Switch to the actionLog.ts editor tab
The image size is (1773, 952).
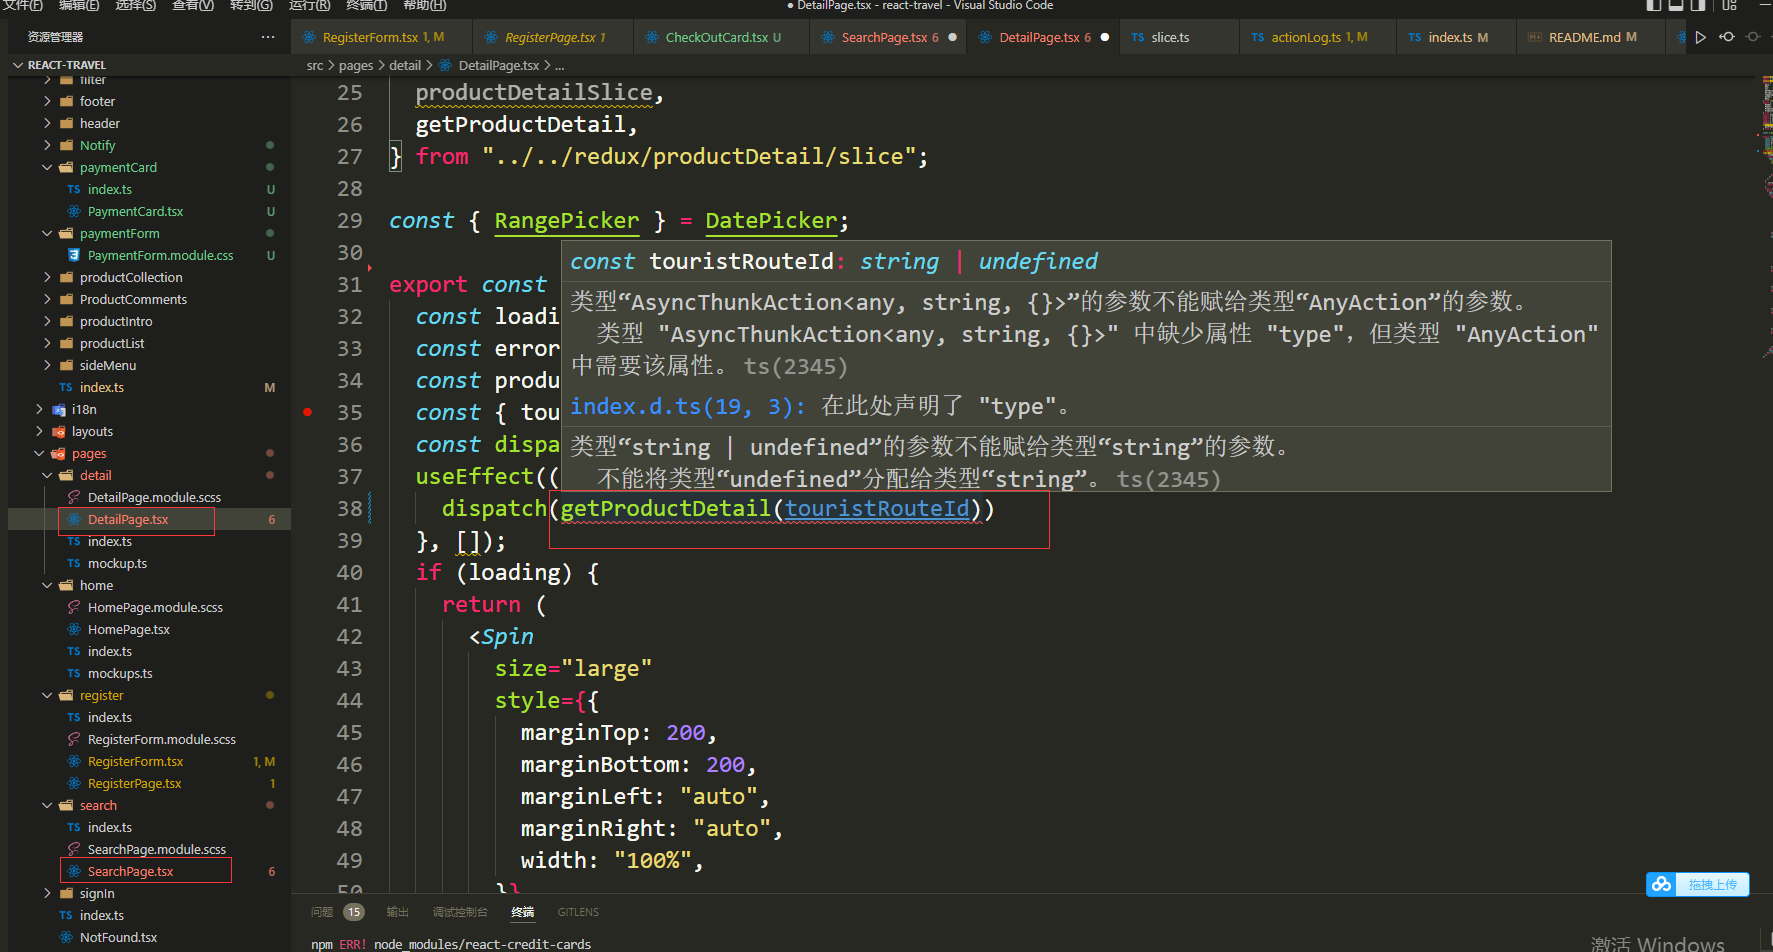[x=1318, y=37]
